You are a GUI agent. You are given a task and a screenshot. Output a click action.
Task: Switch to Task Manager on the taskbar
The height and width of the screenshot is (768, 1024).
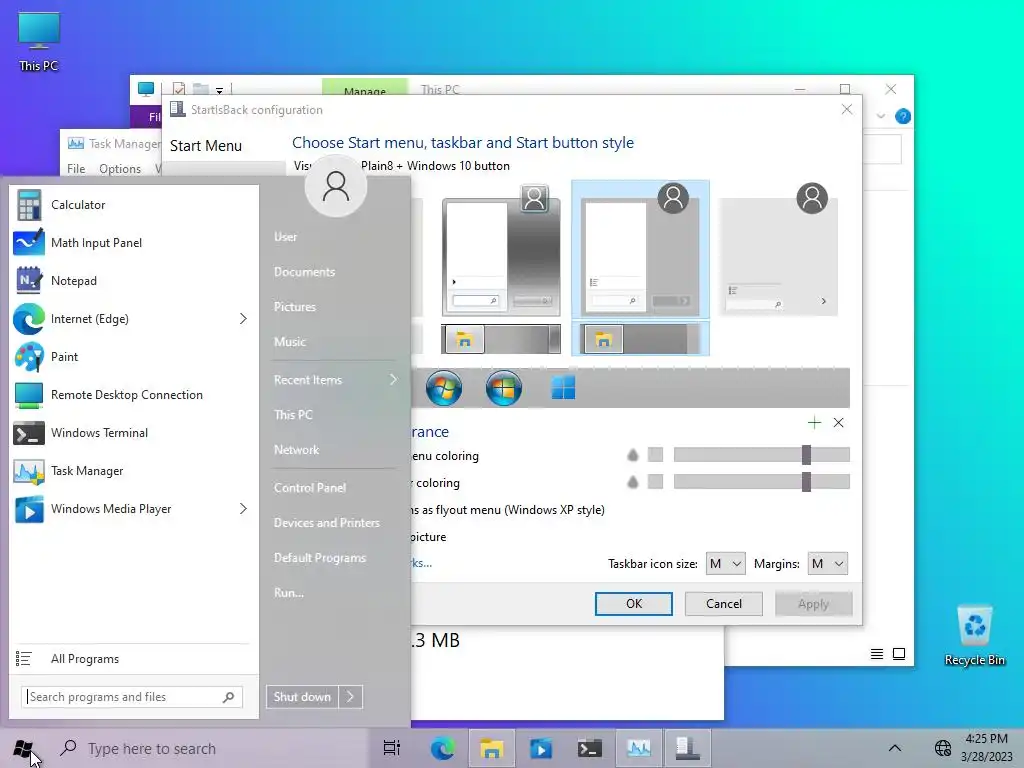(639, 748)
